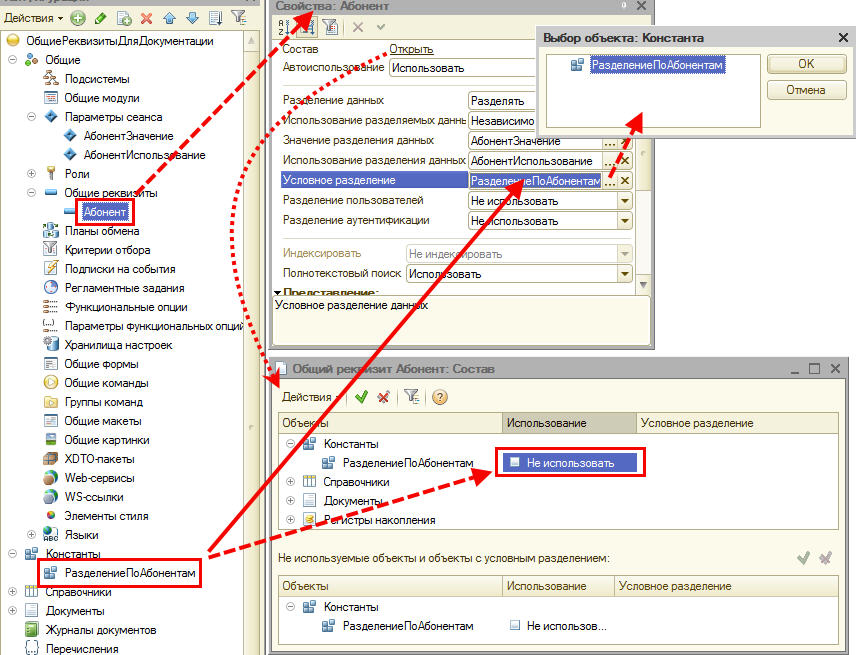Screen dimensions: 856x655
Task: Click the scroll up arrow of the configuration tree
Action: (x=251, y=40)
